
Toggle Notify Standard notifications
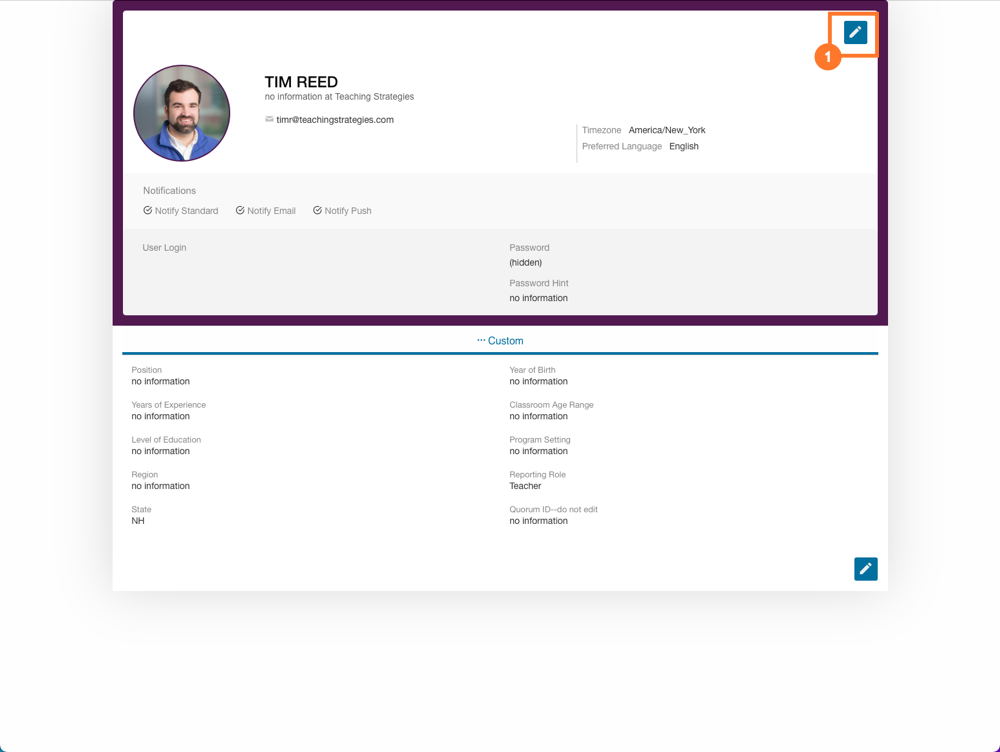pos(181,210)
